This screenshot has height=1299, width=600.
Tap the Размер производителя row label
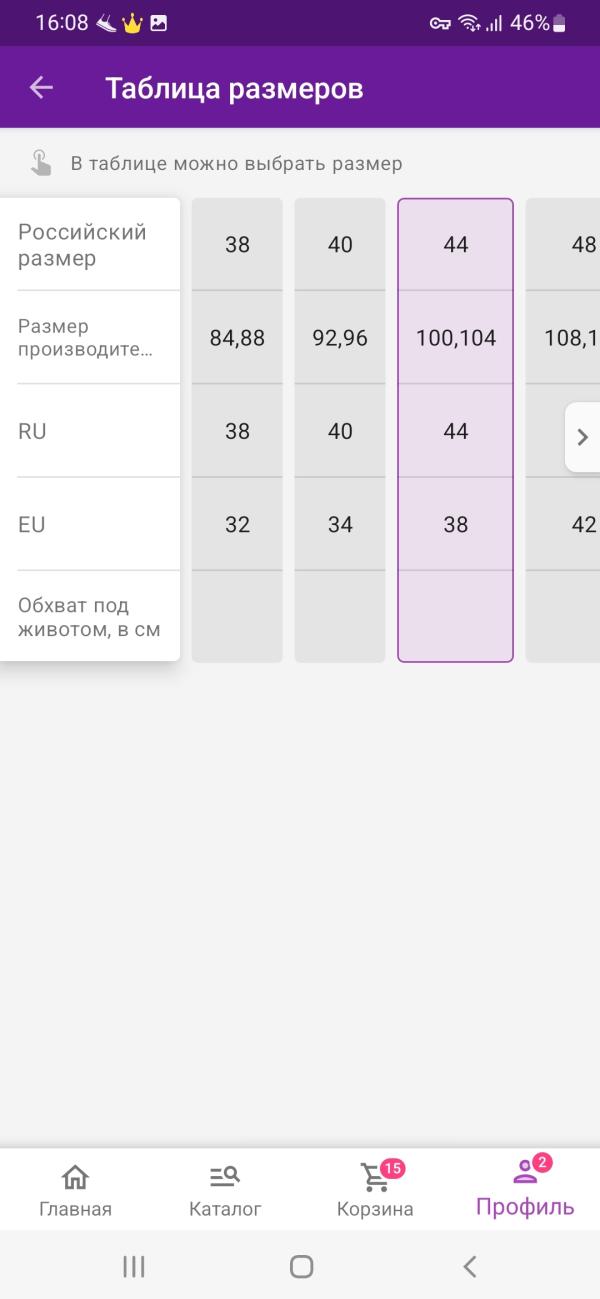click(85, 338)
